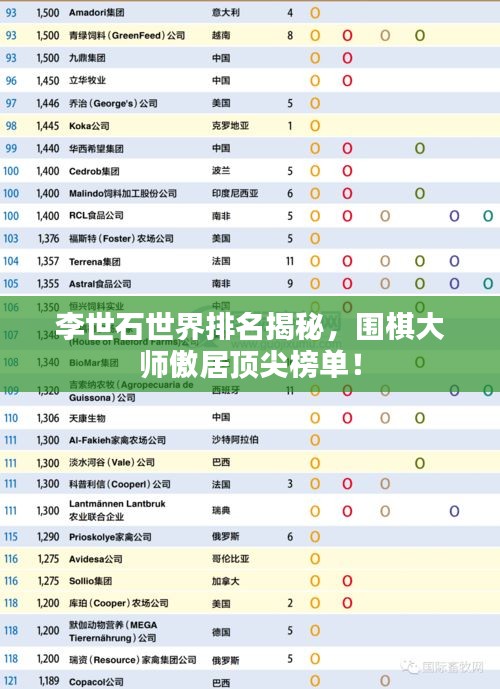The height and width of the screenshot is (689, 500).
Task: Click the WeChat logo beside 国际畜牧网 watermark
Action: pos(410,667)
